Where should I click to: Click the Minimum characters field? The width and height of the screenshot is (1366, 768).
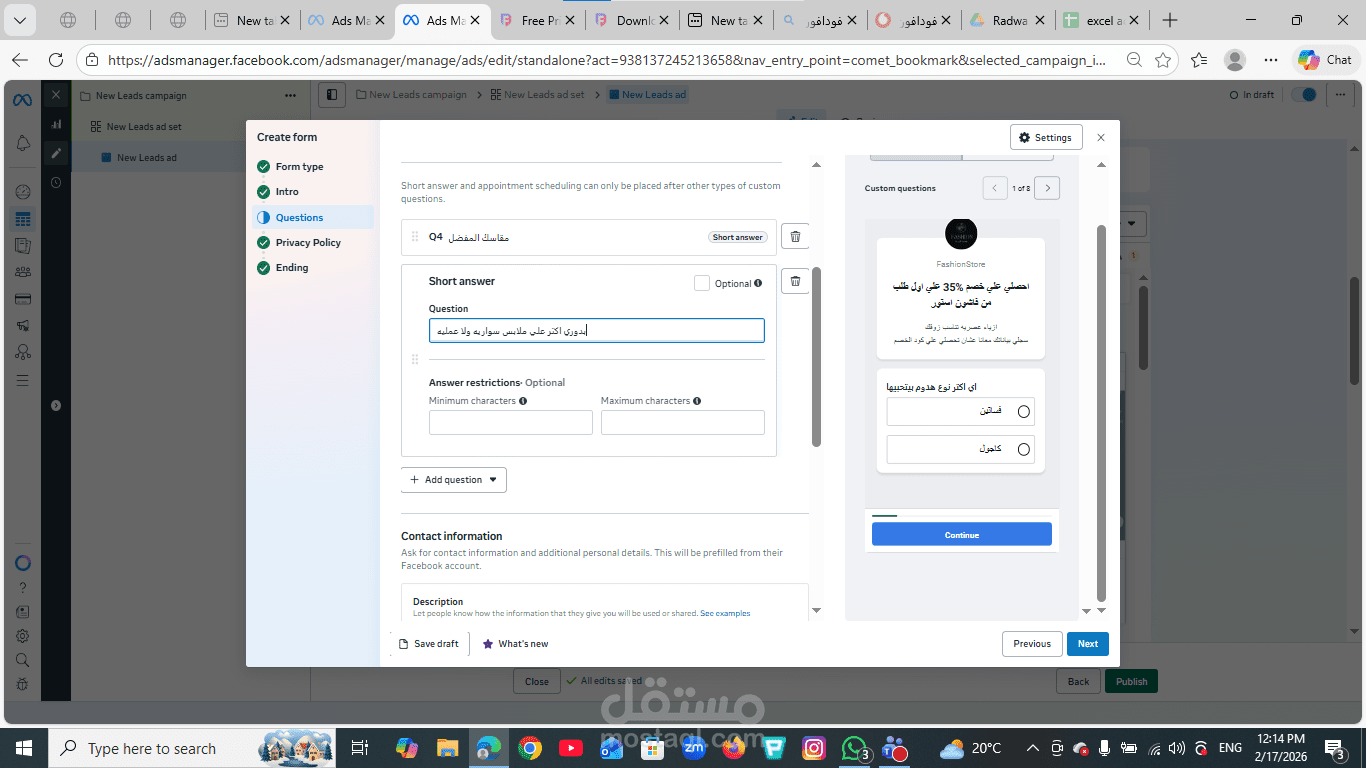[511, 423]
